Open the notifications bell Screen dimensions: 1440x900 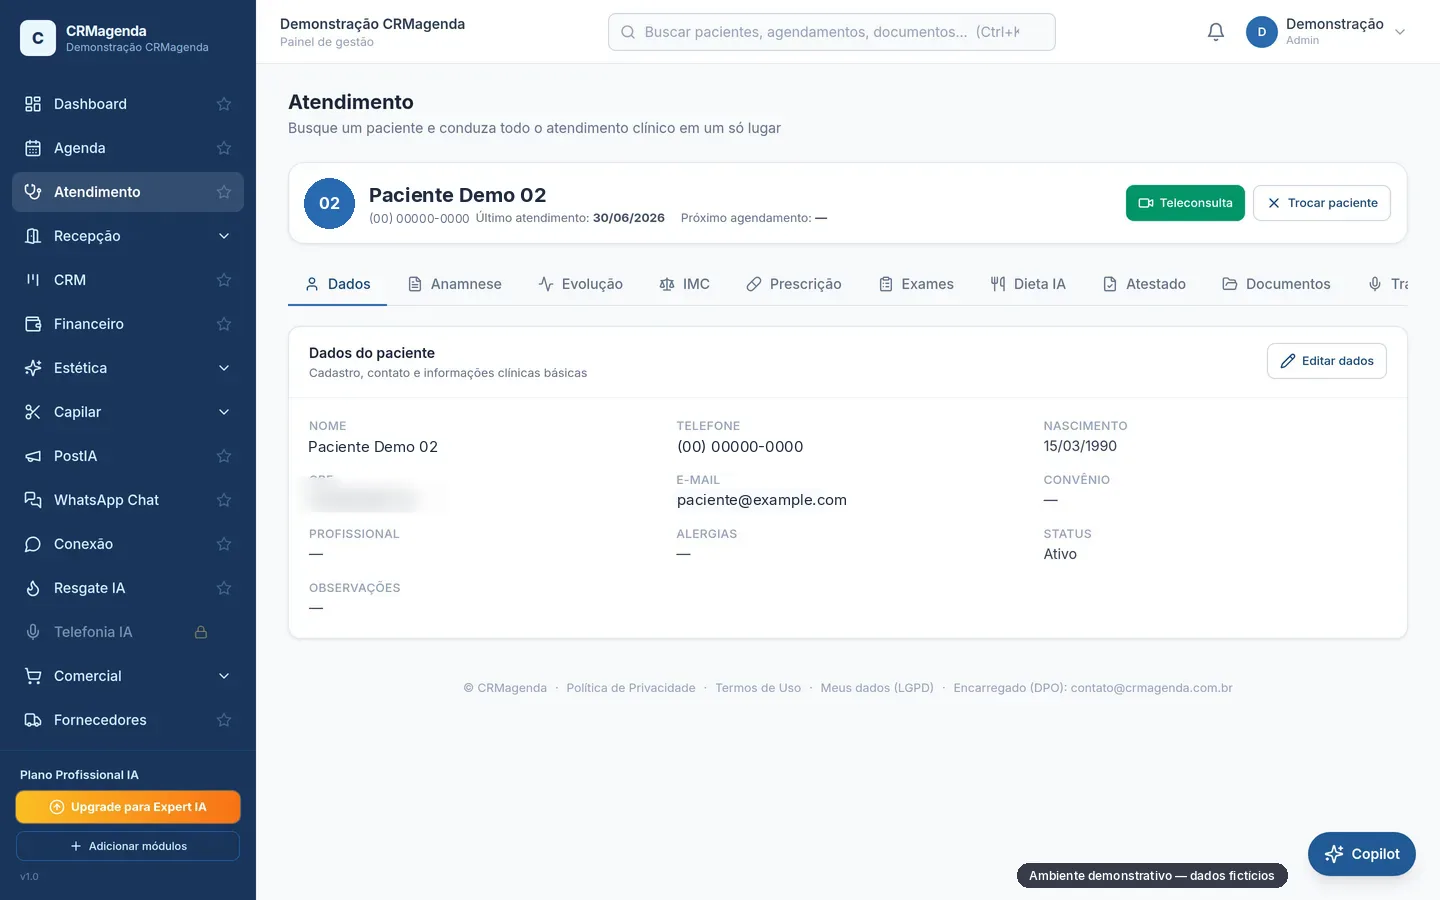(1216, 32)
